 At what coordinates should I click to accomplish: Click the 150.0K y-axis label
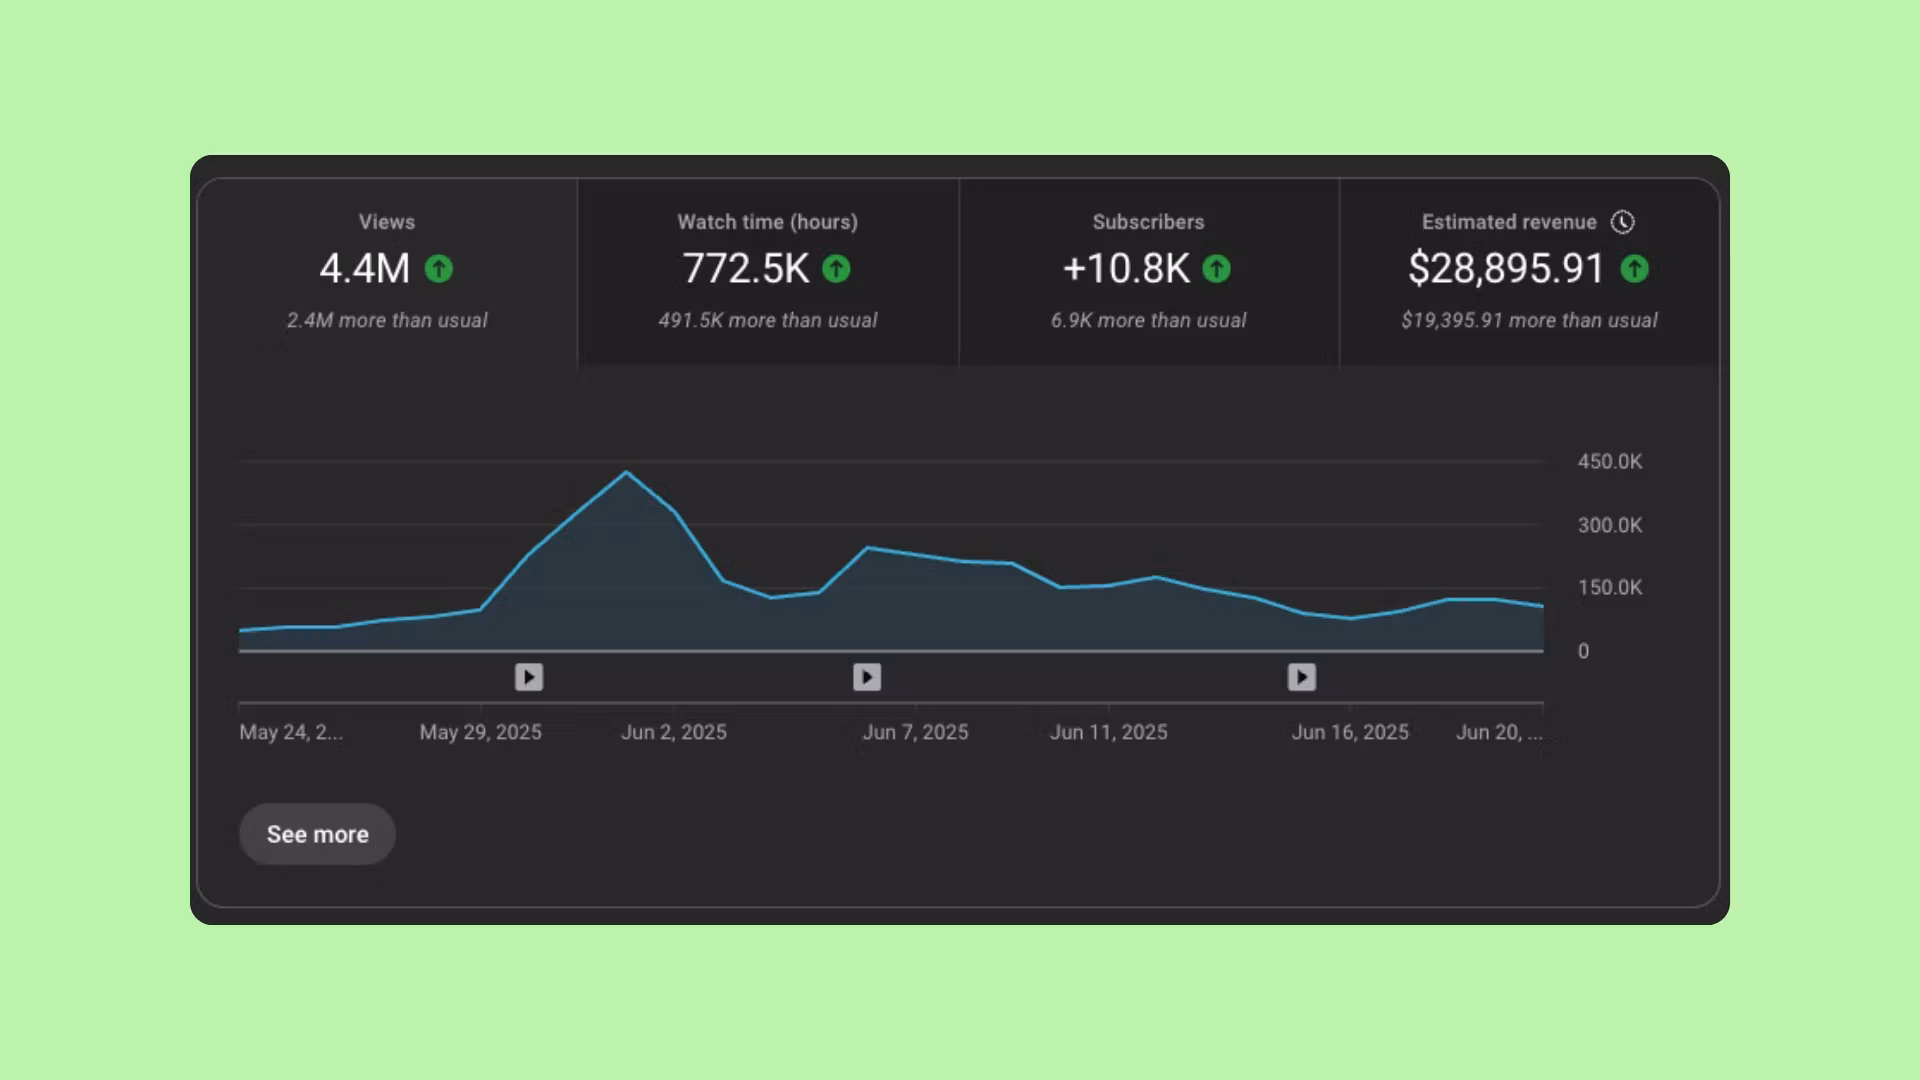pyautogui.click(x=1609, y=588)
